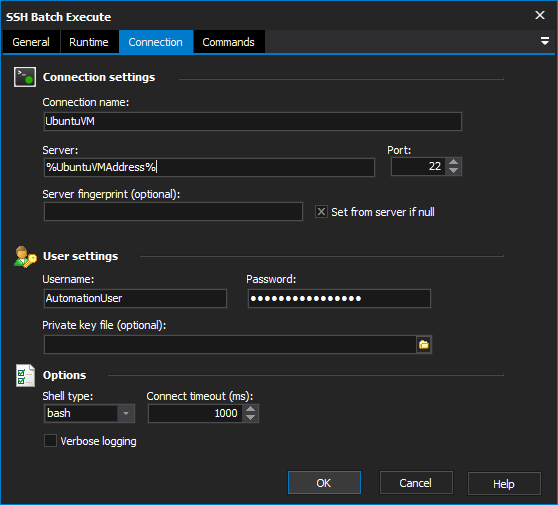
Task: Click the User settings key icon
Action: click(25, 257)
